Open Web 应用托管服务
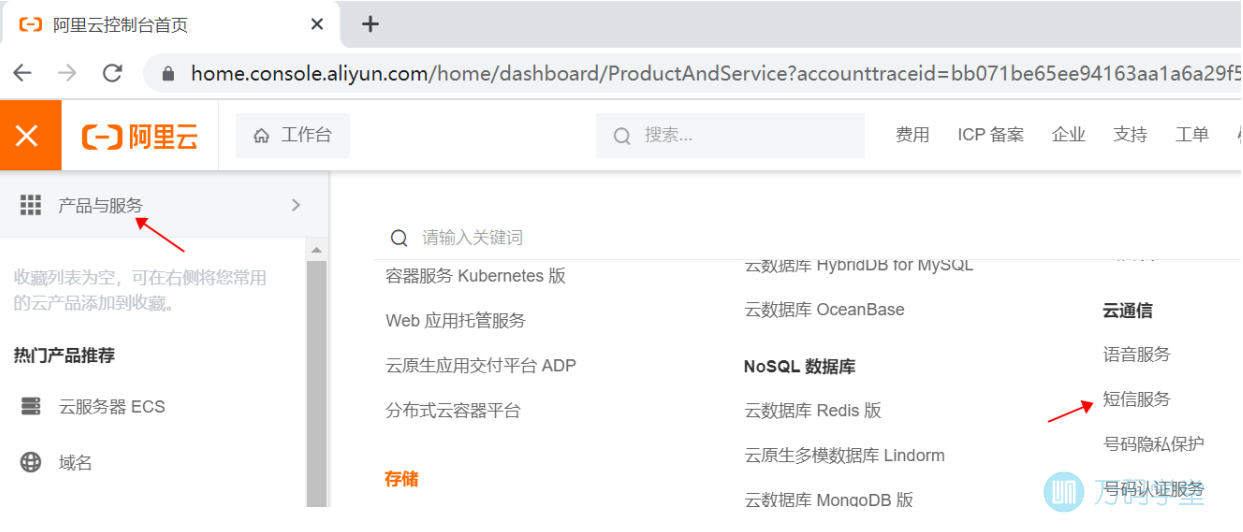 point(456,321)
